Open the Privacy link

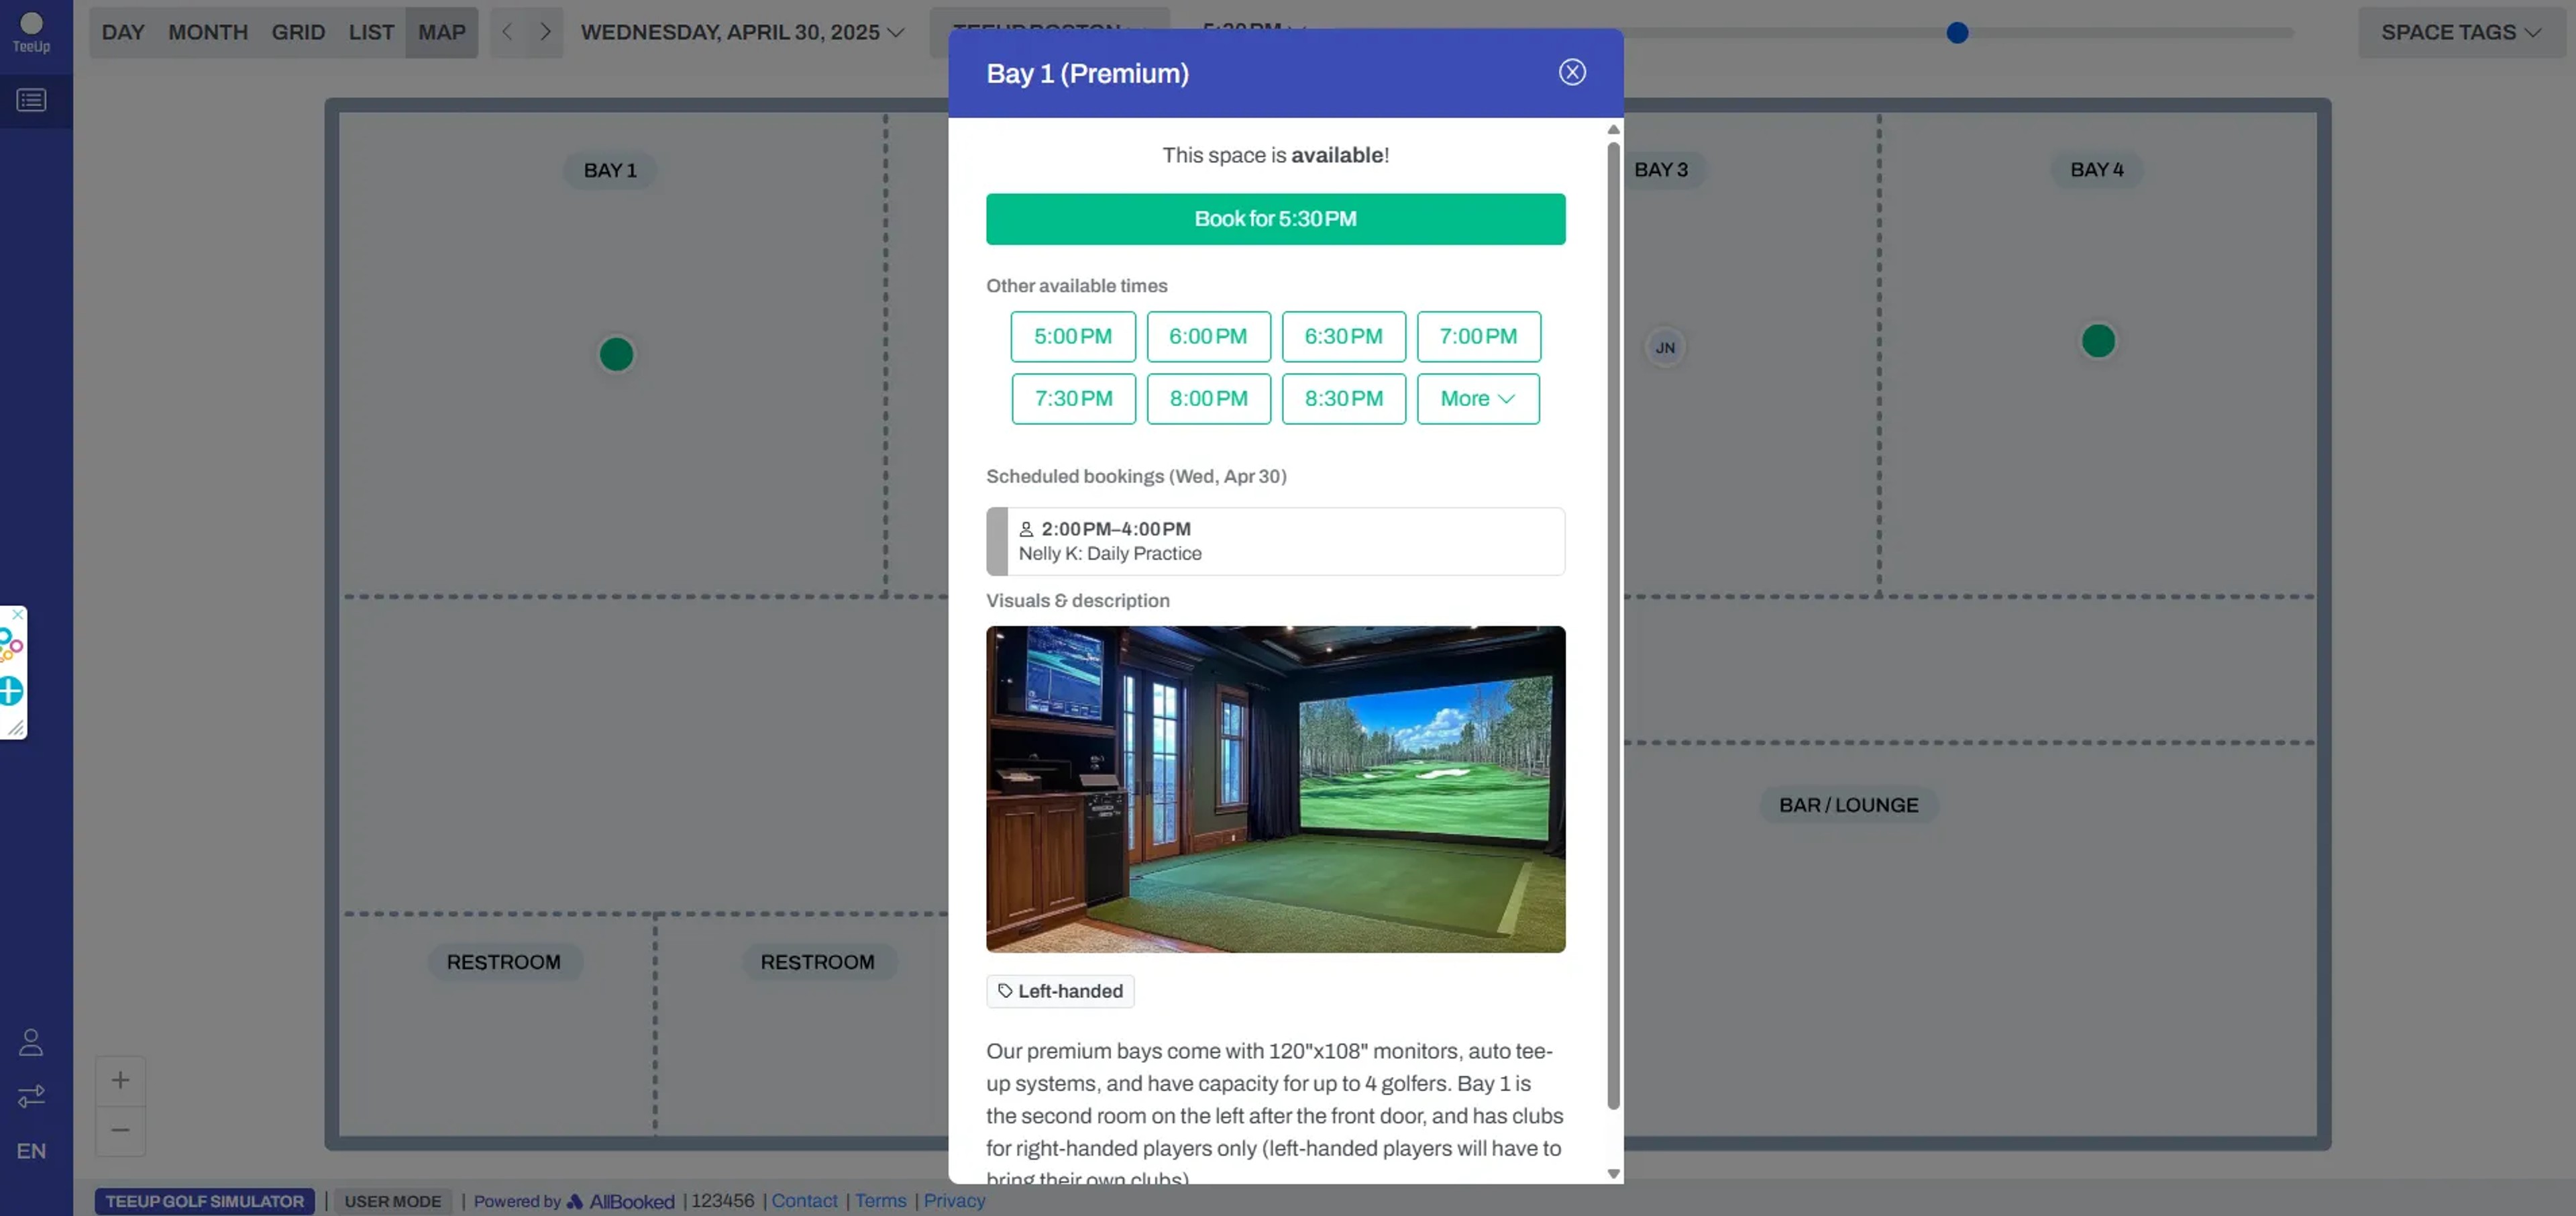point(954,1200)
